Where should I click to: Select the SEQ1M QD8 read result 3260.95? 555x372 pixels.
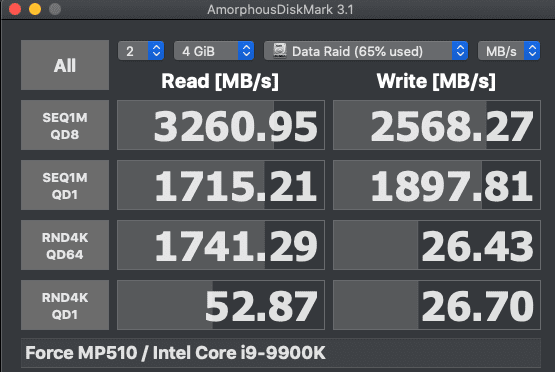221,125
